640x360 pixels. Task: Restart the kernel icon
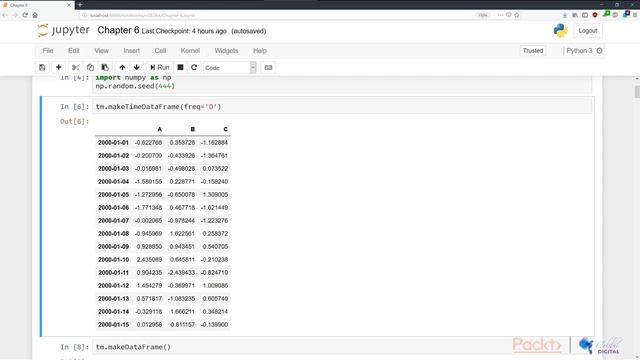pyautogui.click(x=194, y=67)
